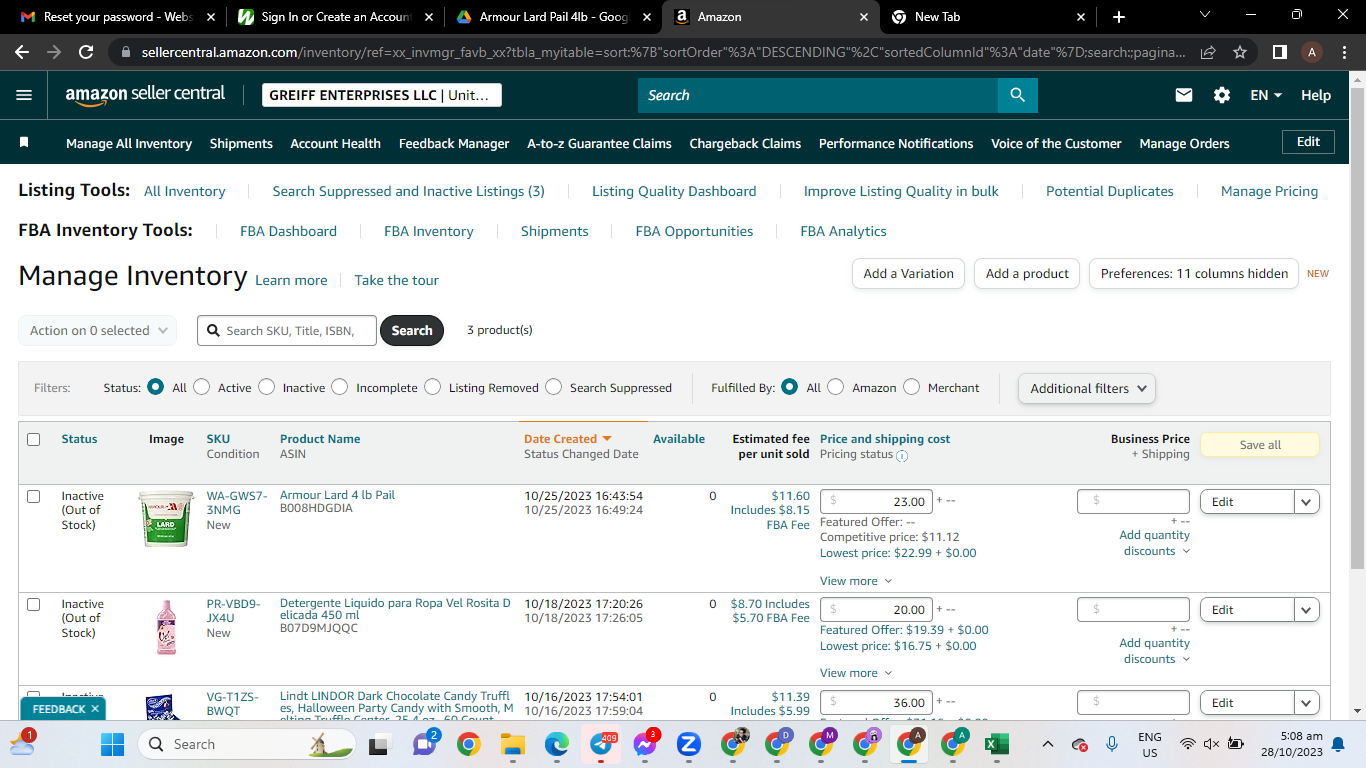Filter Fulfilled By Merchant radio button
Image resolution: width=1366 pixels, height=768 pixels.
click(x=912, y=387)
